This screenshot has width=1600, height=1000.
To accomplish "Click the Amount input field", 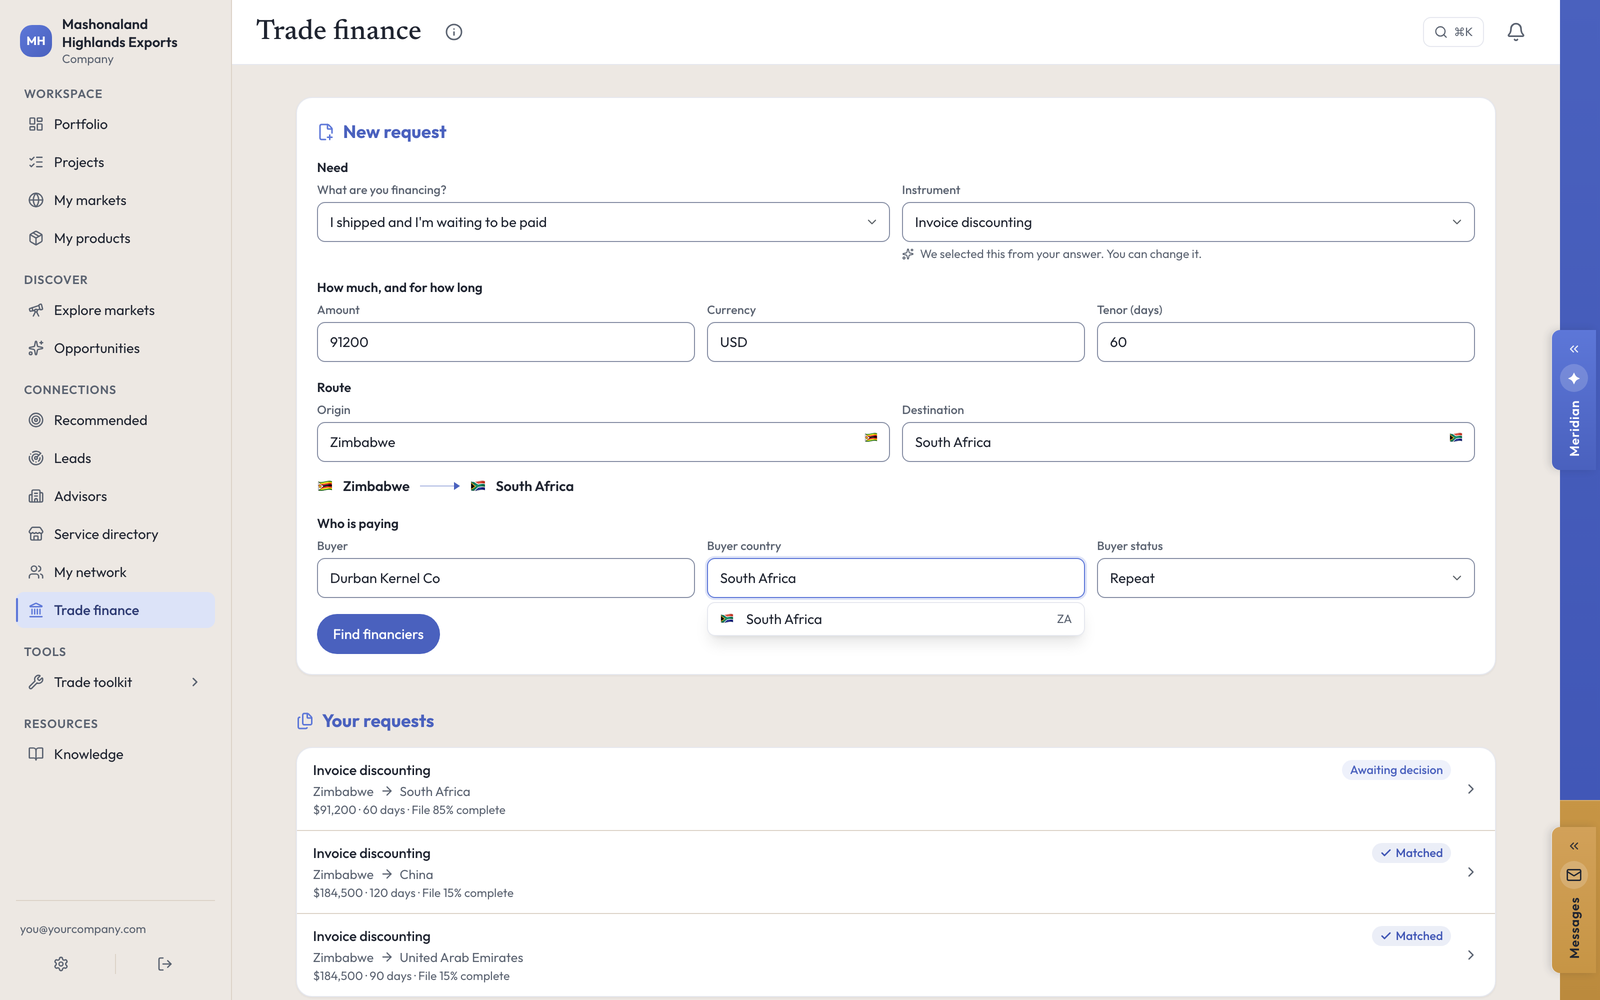I will pyautogui.click(x=506, y=342).
